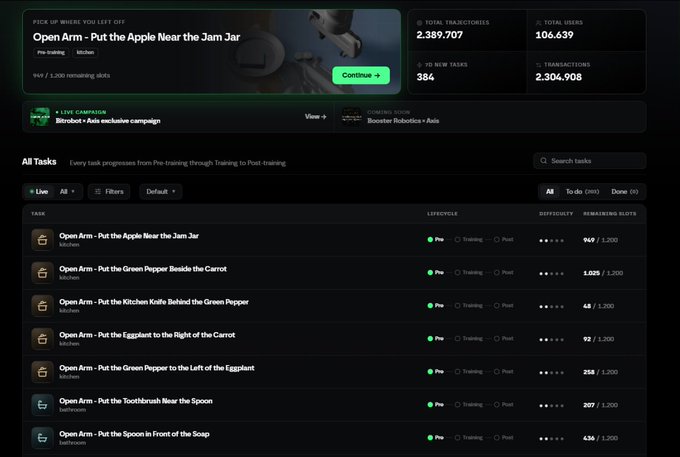Toggle the Live status filter
The height and width of the screenshot is (457, 680).
point(39,192)
